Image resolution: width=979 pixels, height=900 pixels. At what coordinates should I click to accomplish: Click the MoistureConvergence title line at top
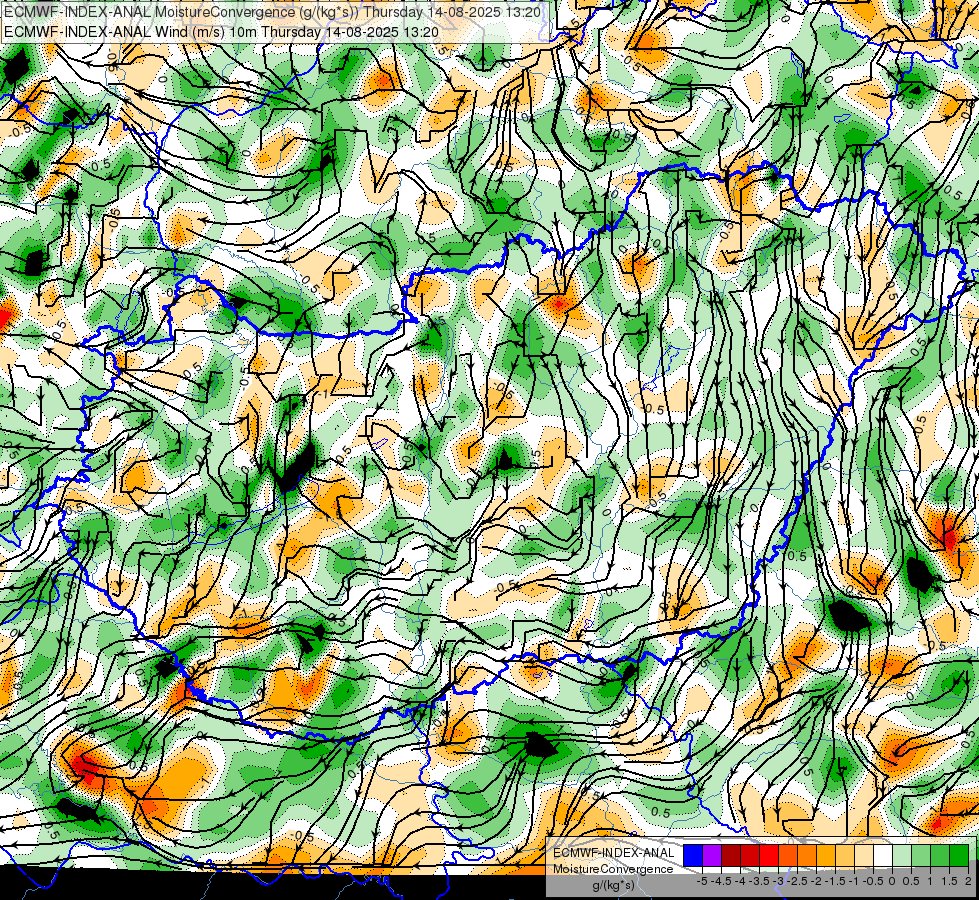[x=272, y=12]
